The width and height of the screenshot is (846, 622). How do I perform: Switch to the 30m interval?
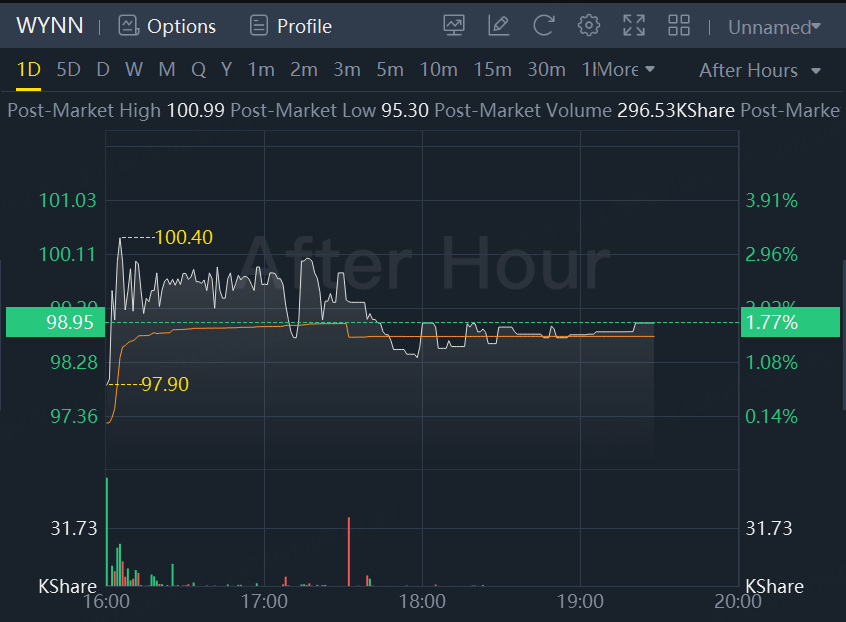(547, 70)
